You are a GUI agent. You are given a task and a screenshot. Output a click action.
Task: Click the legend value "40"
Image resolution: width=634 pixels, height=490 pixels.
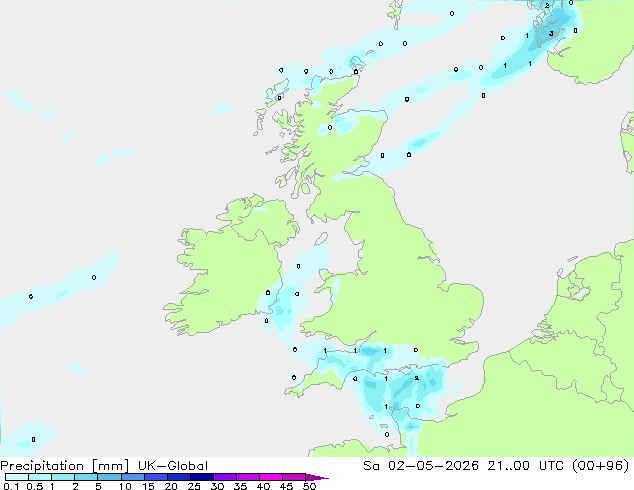pyautogui.click(x=263, y=486)
